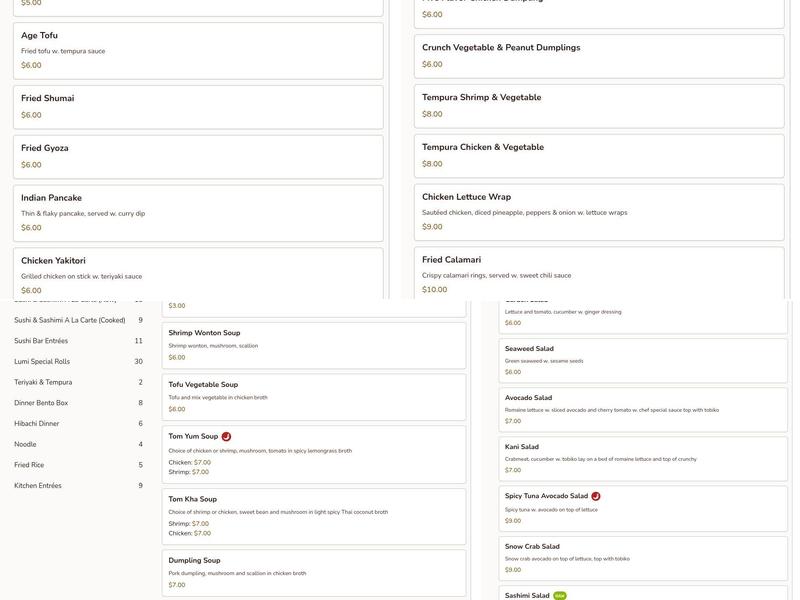Click the spicy icon beside Tom Yum Soup
Image resolution: width=800 pixels, height=600 pixels.
(x=226, y=436)
